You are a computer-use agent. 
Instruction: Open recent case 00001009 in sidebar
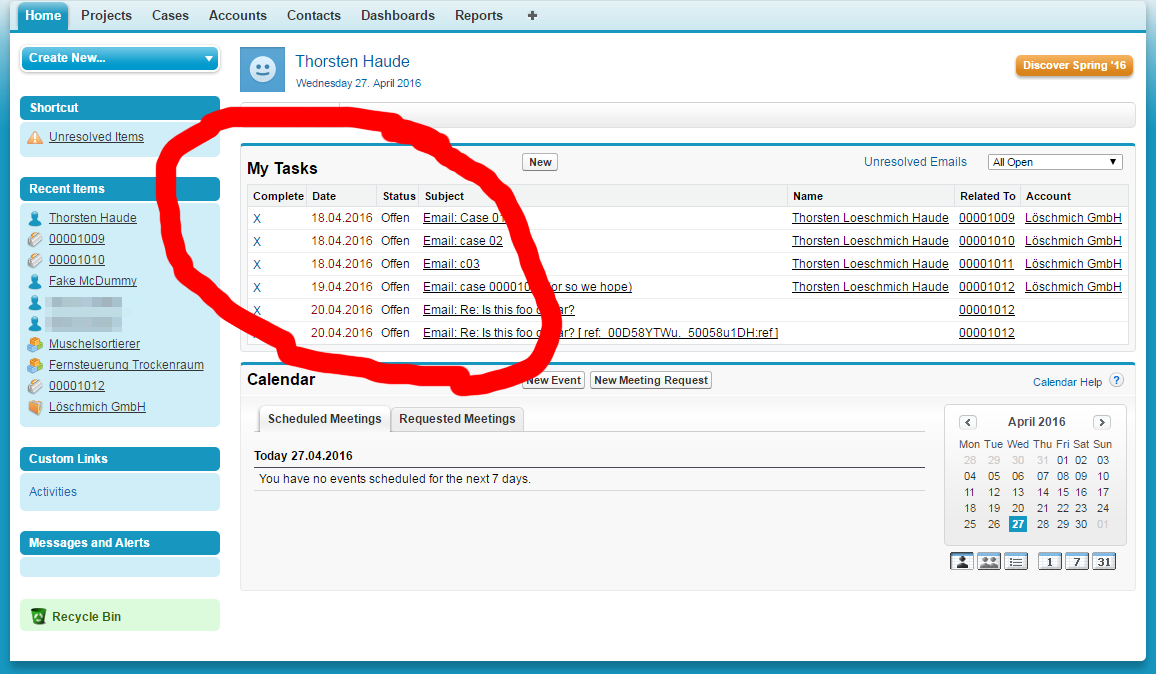point(77,239)
